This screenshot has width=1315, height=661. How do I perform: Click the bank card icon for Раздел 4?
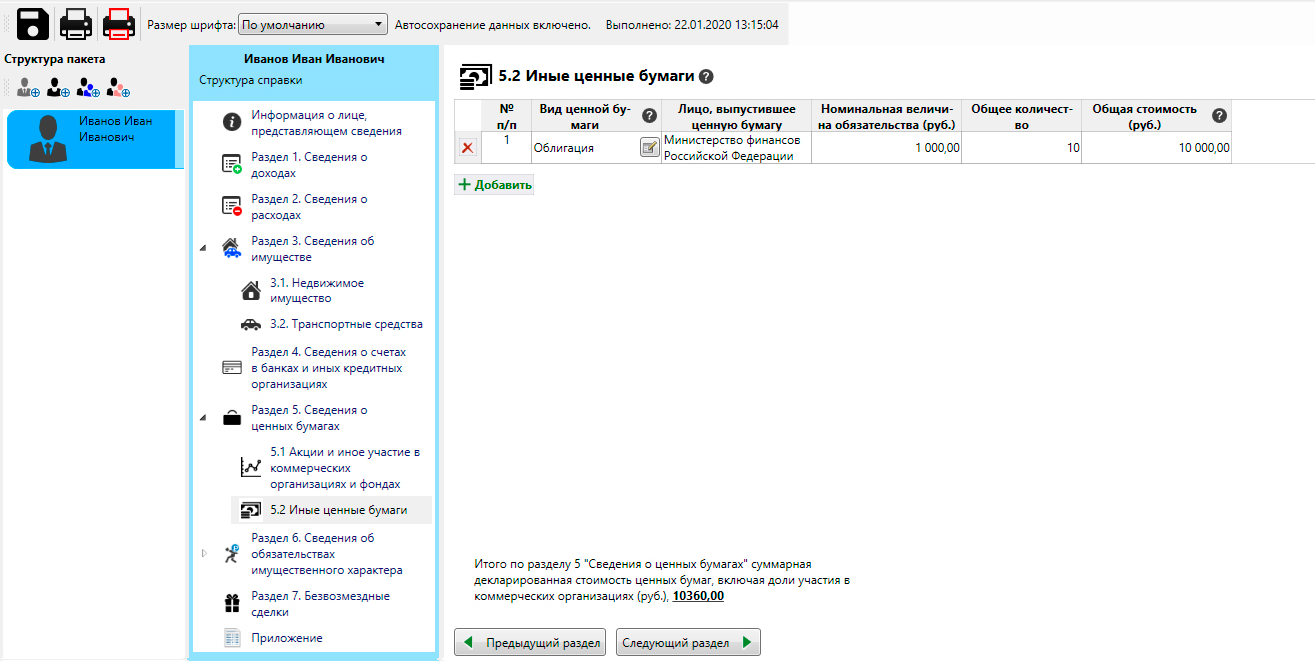[x=232, y=367]
